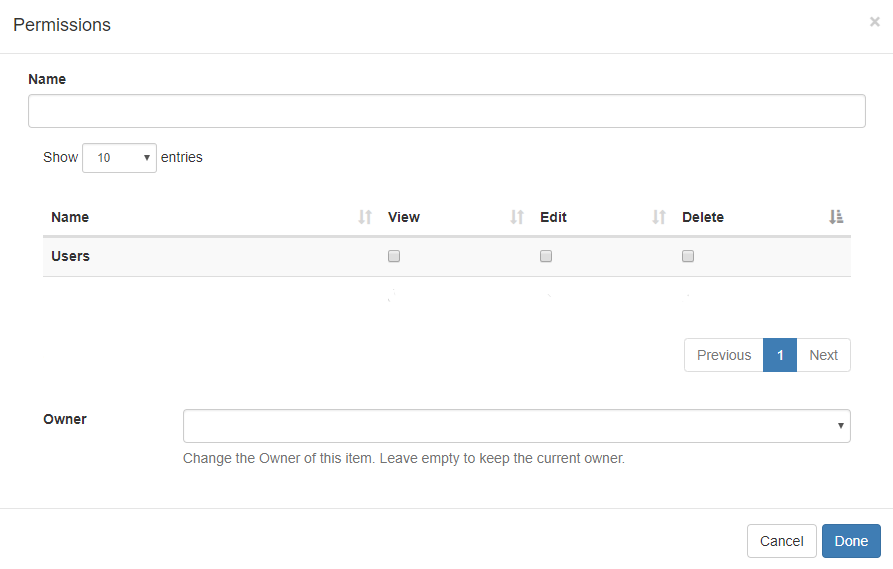893x569 pixels.
Task: Select page 1 in pagination
Action: (780, 355)
